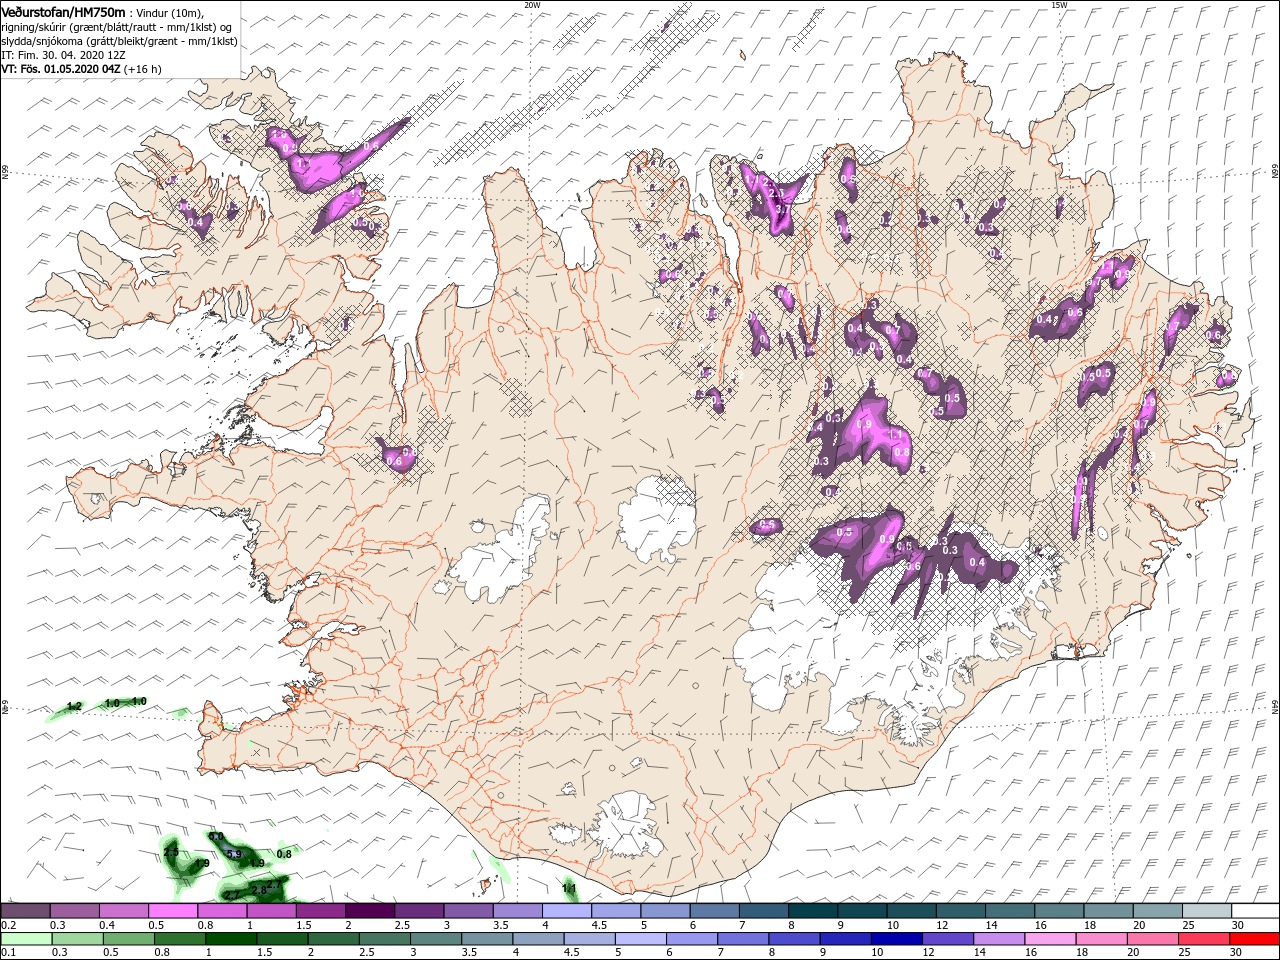Select the light lavender 4–4.5 swatch, upper legend row

[x=566, y=911]
